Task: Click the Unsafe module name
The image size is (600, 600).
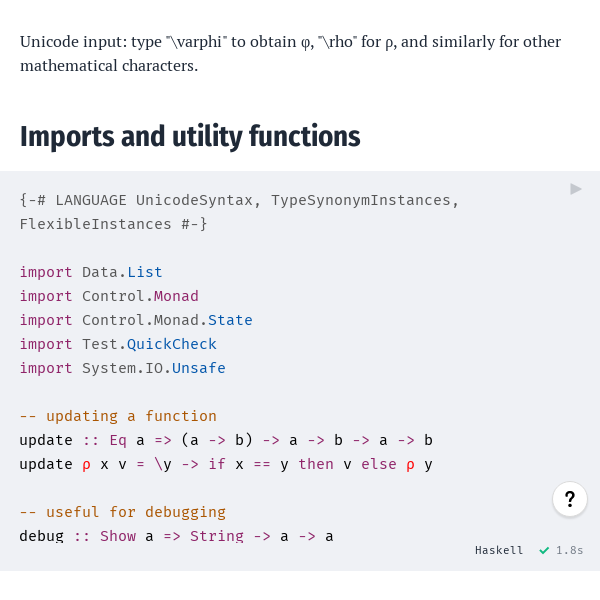Action: click(199, 368)
